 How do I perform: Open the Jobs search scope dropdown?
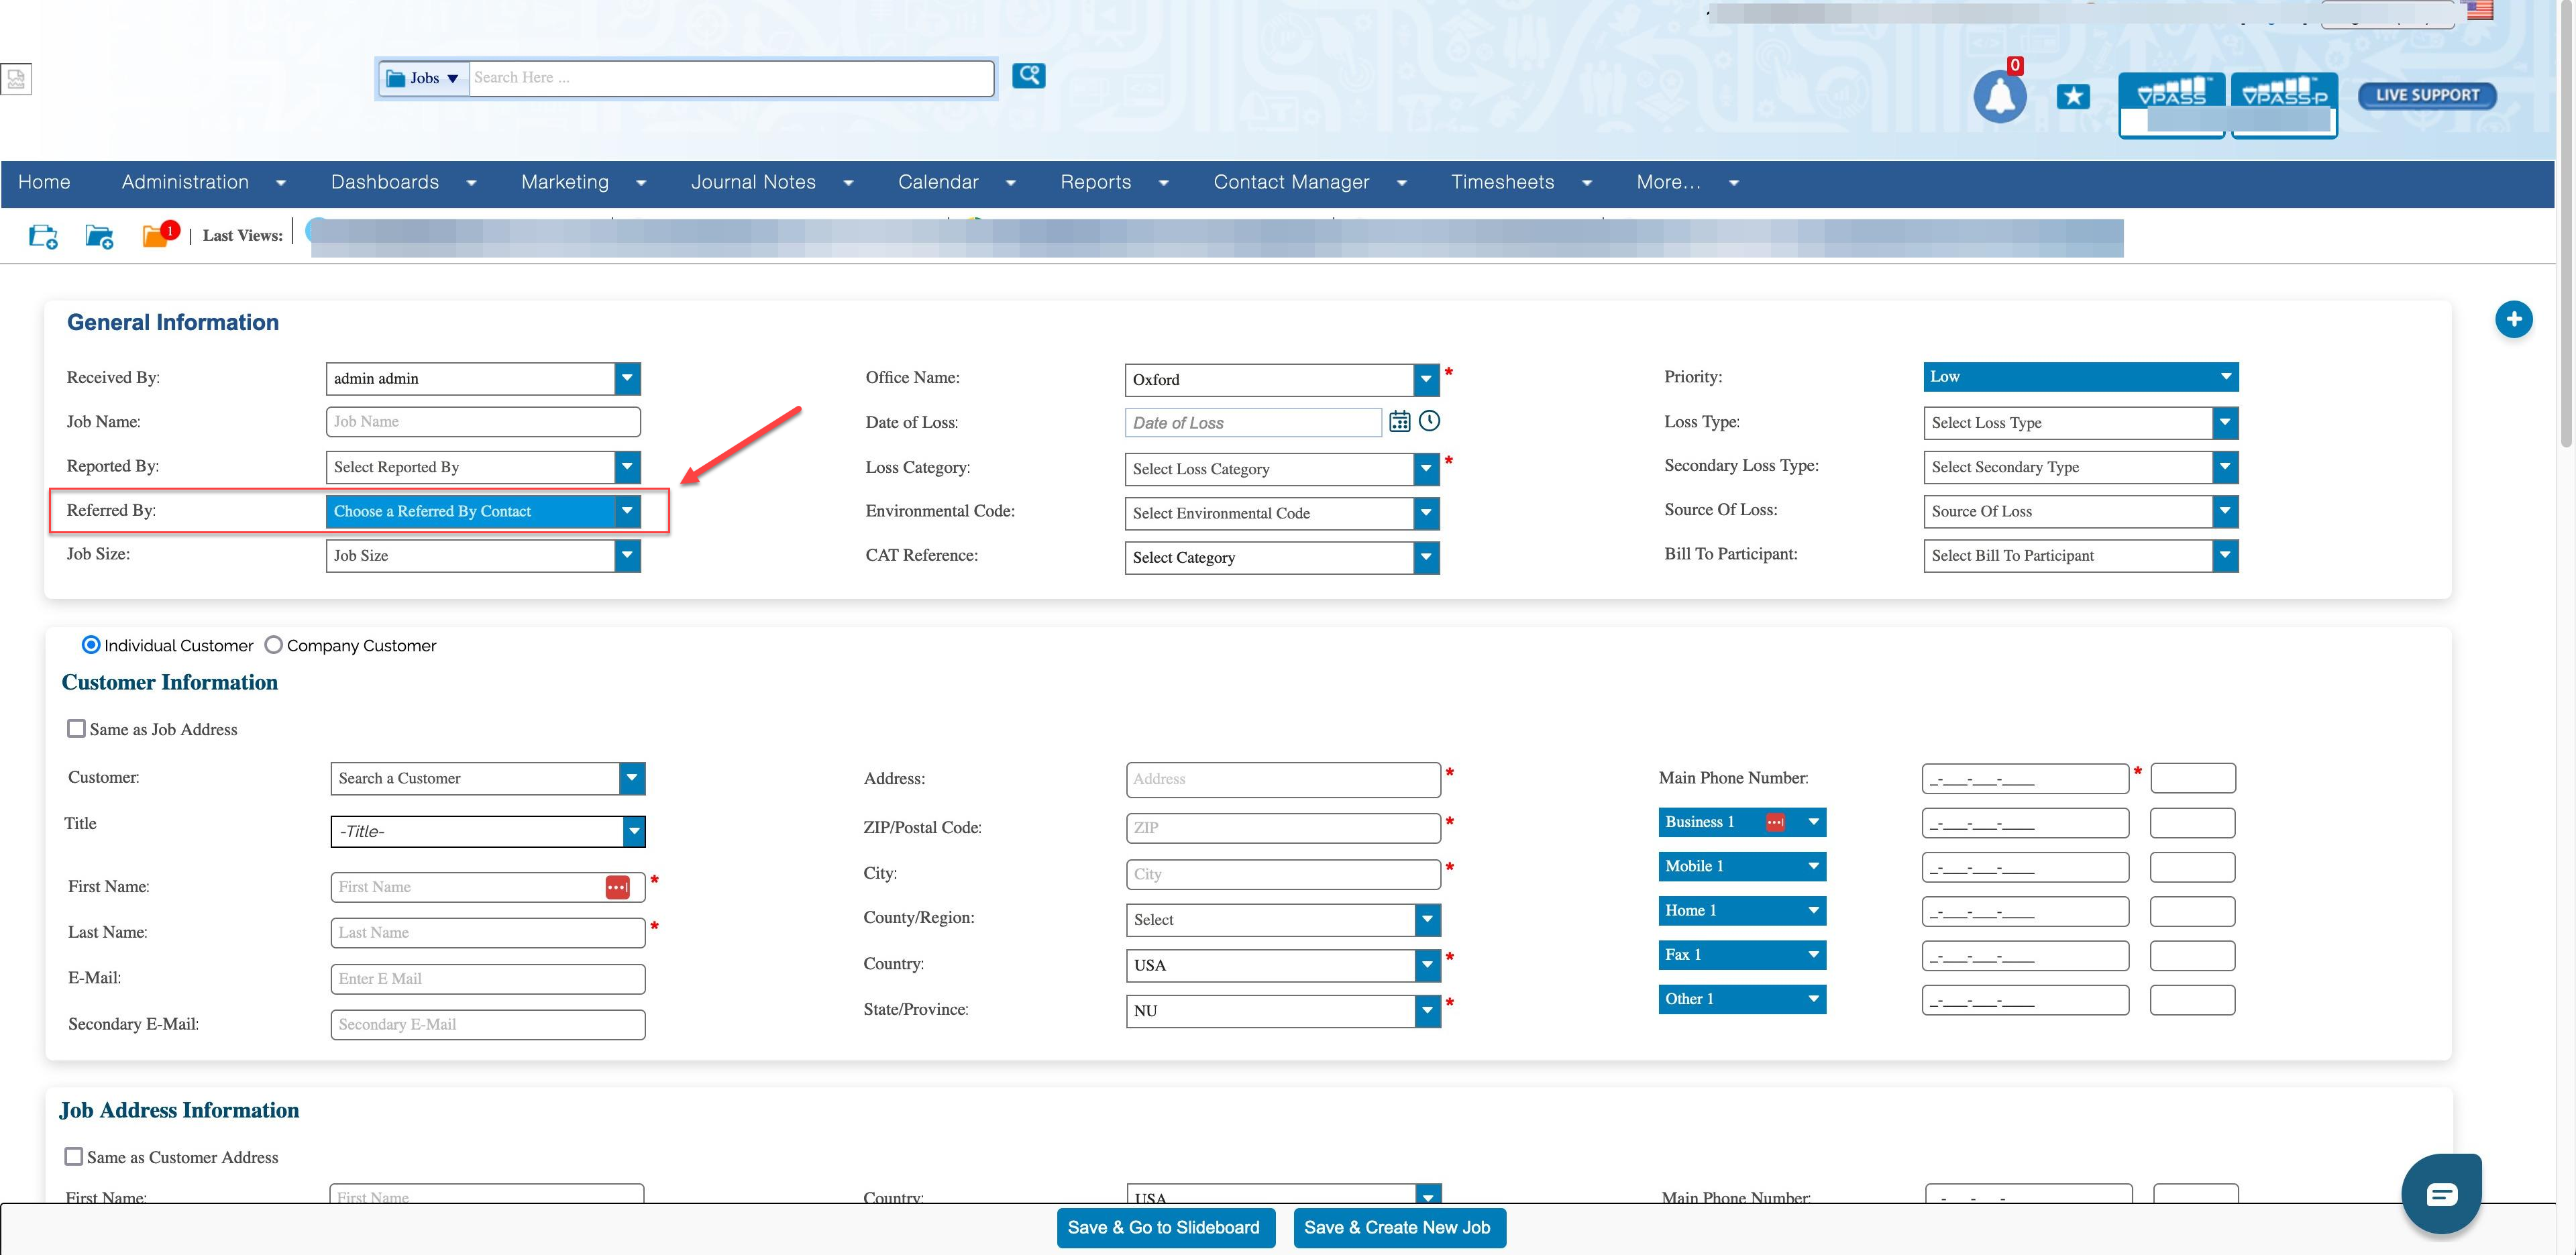pyautogui.click(x=423, y=78)
